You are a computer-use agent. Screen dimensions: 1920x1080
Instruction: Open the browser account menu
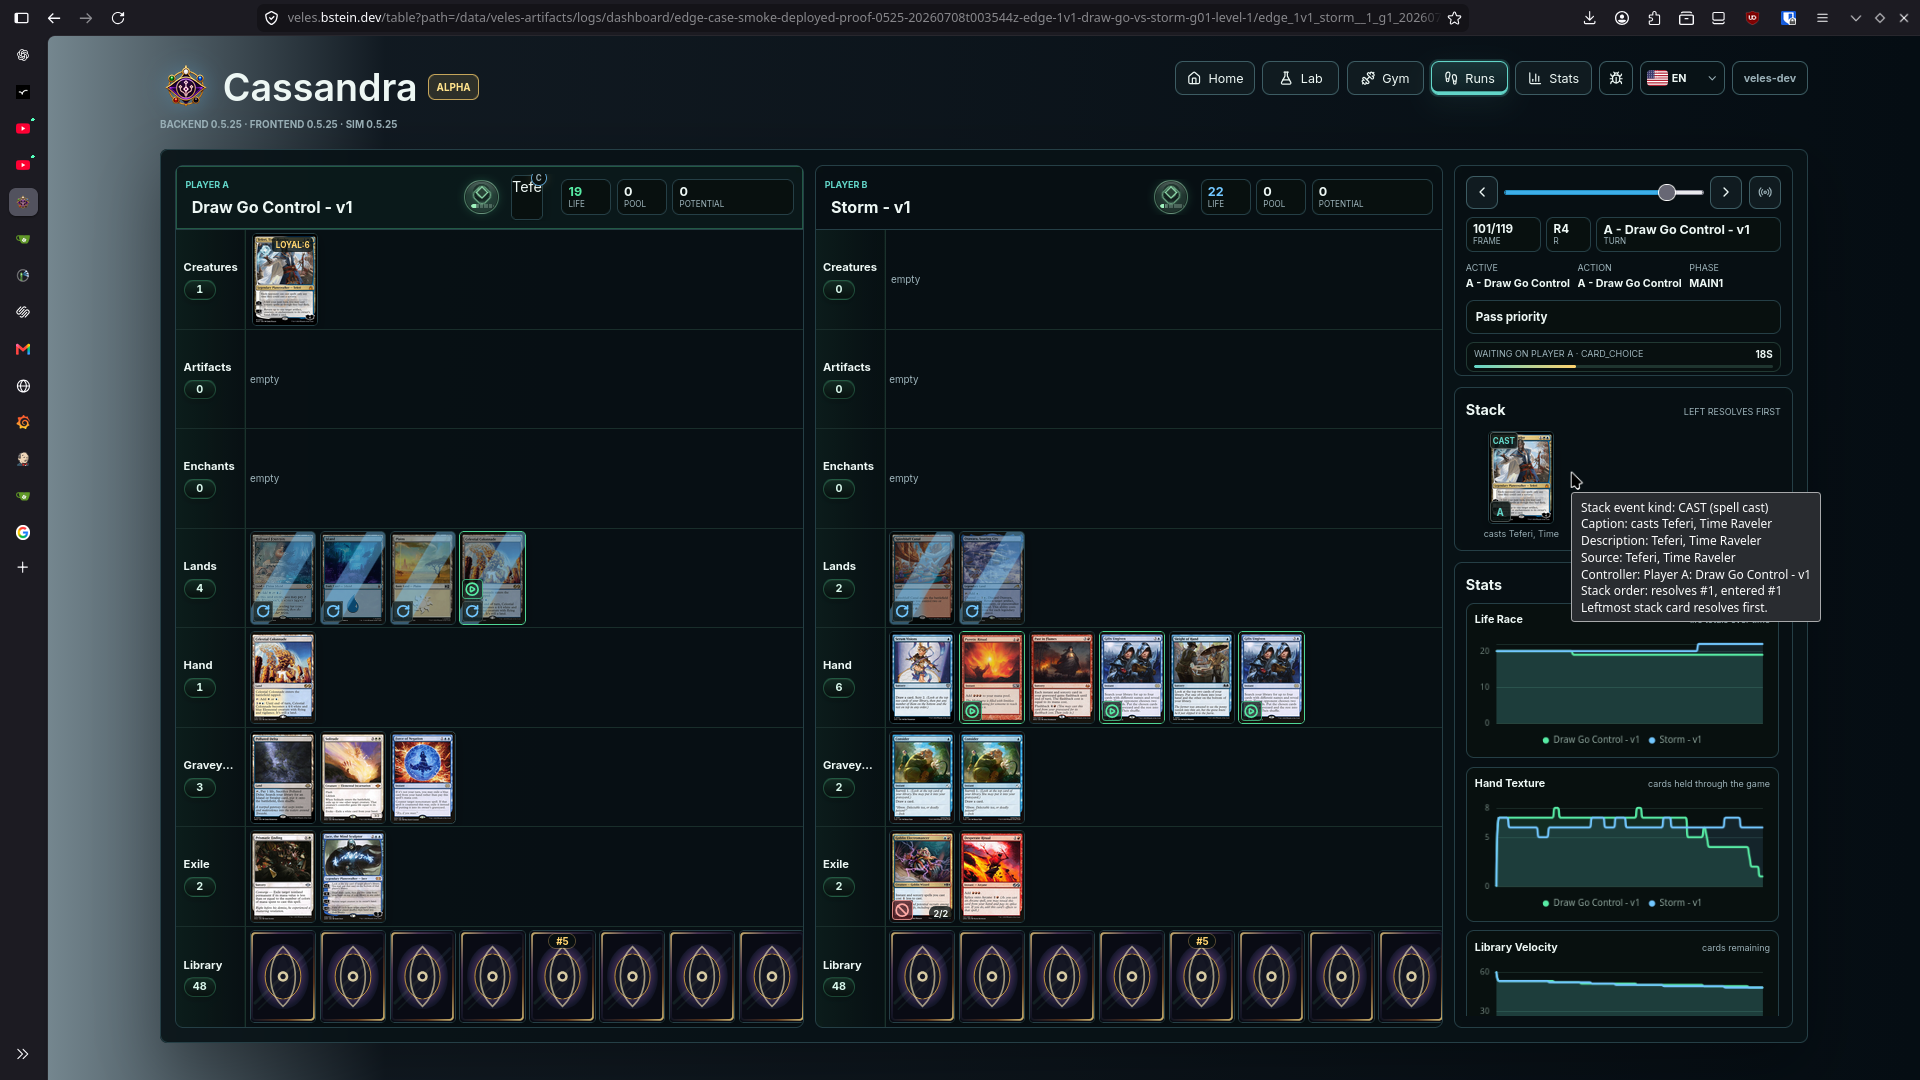pos(1622,18)
